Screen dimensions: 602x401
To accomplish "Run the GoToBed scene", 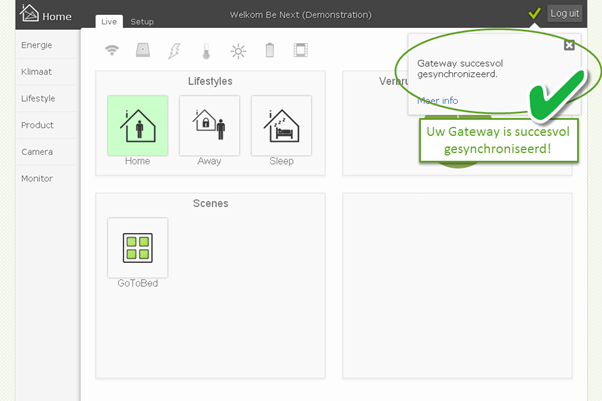I will tap(138, 248).
